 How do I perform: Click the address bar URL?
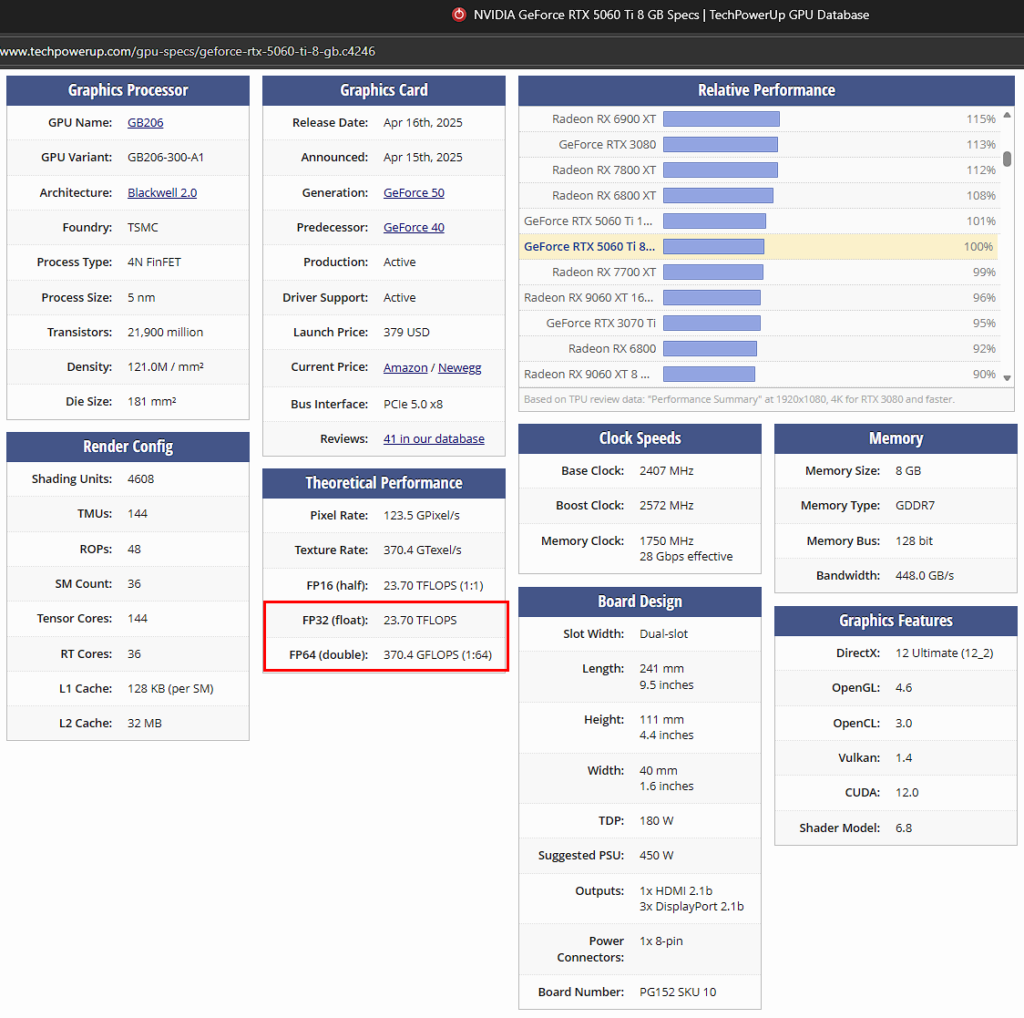pyautogui.click(x=188, y=51)
